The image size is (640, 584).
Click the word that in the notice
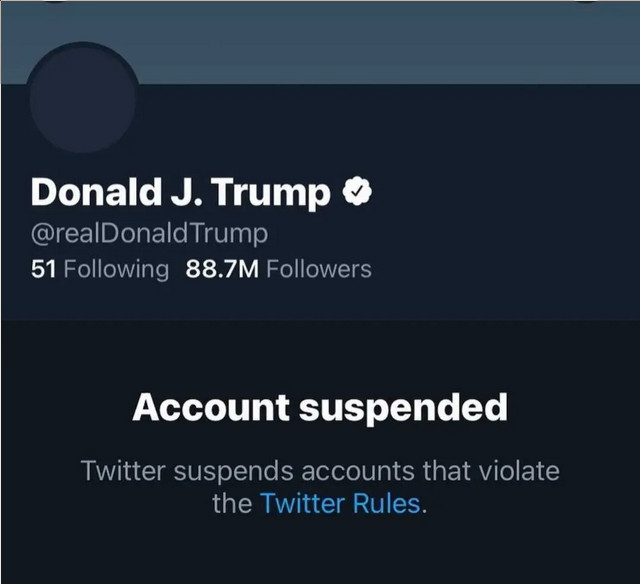tap(441, 469)
